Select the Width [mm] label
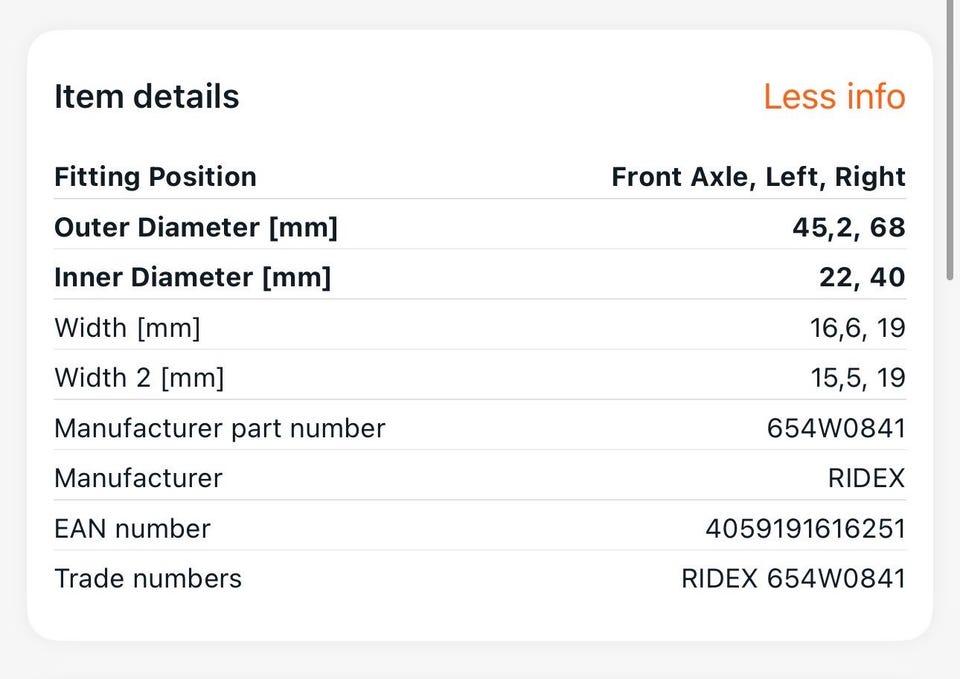 tap(127, 327)
